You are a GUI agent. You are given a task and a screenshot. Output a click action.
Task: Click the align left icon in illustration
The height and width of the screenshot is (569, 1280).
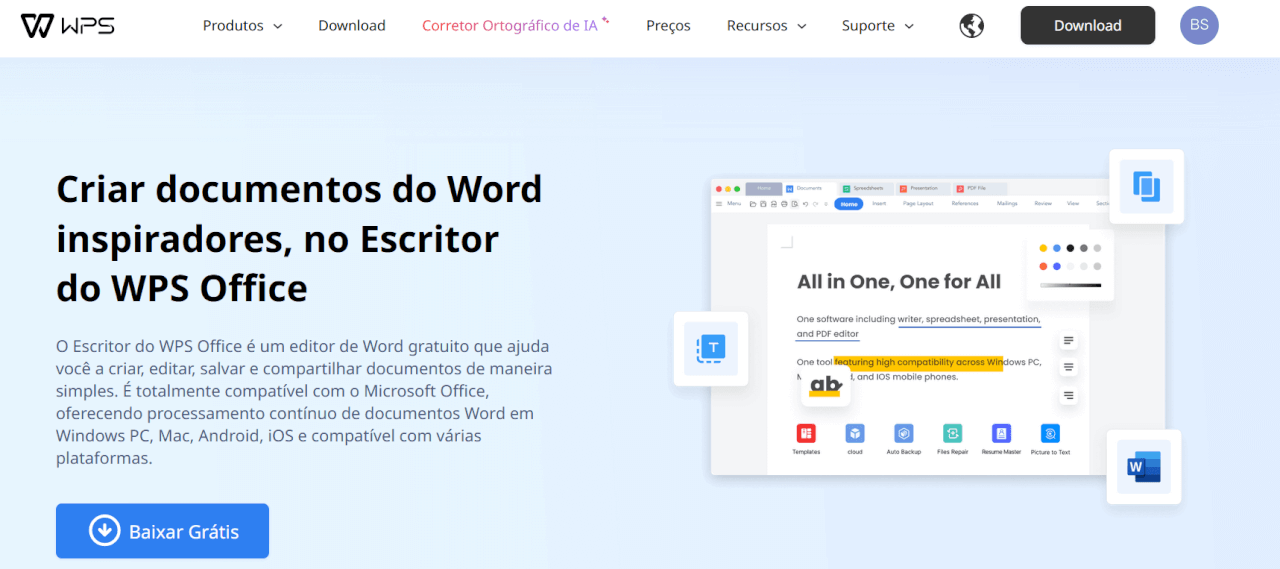coord(1069,341)
